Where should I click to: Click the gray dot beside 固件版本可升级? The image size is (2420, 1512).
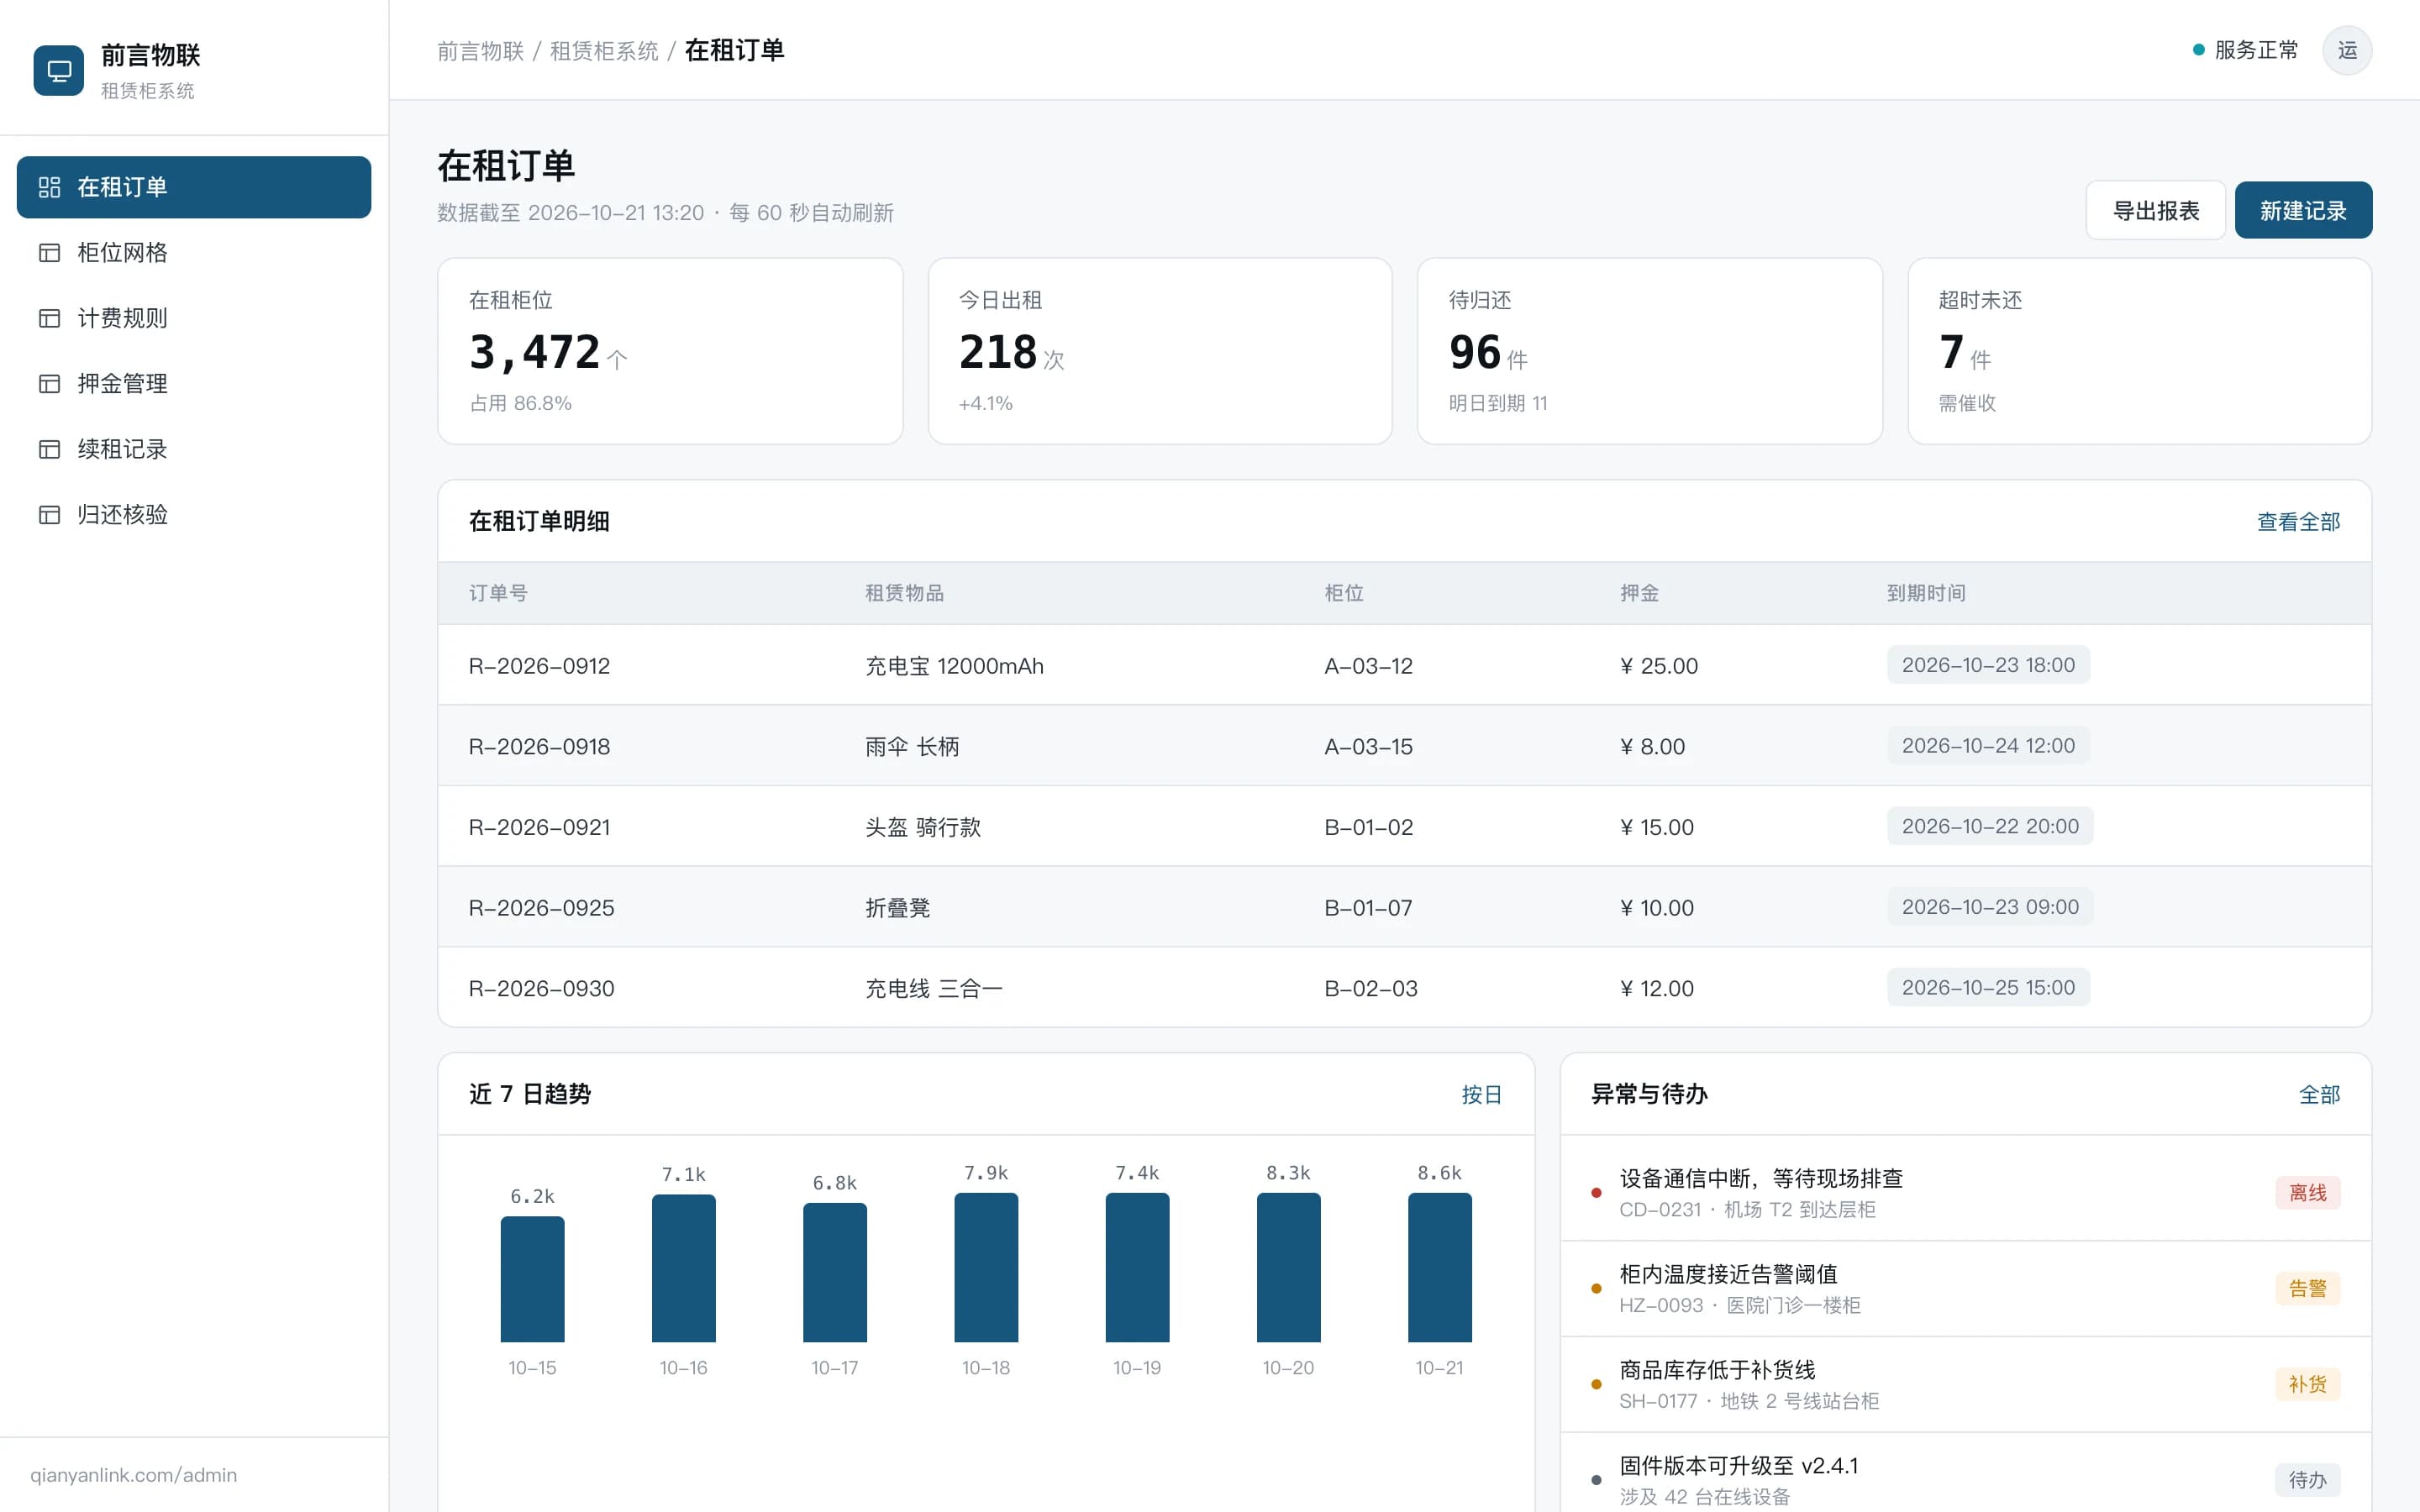pyautogui.click(x=1596, y=1480)
